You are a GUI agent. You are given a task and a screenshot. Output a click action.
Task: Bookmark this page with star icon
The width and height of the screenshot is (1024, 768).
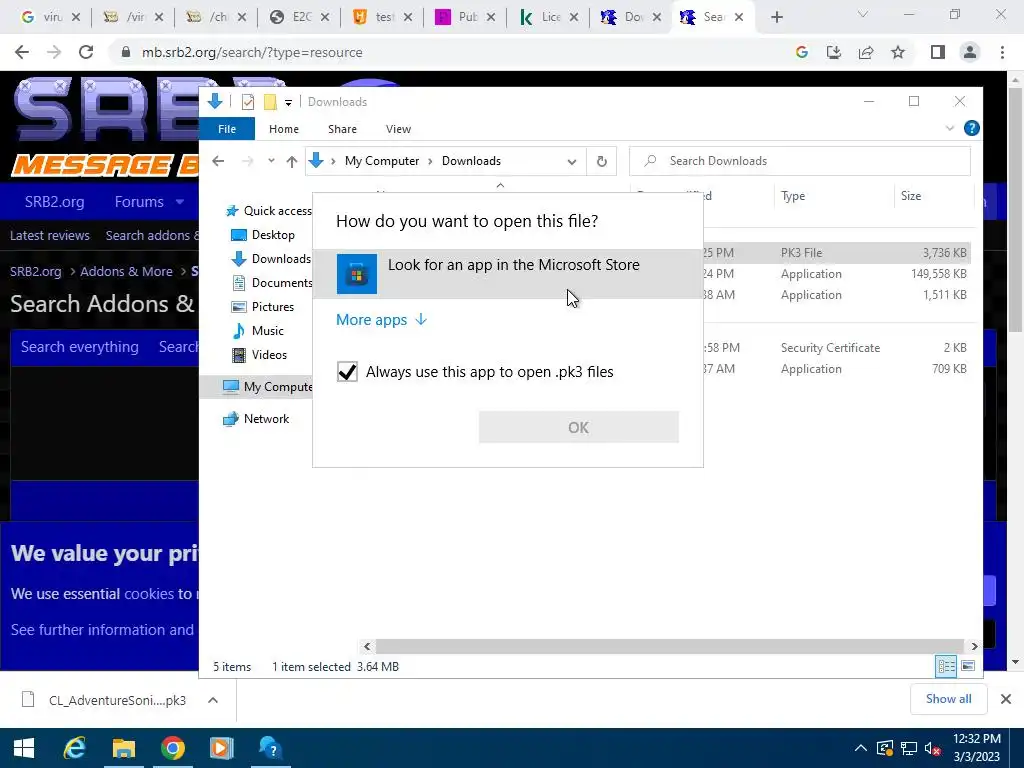[x=898, y=52]
